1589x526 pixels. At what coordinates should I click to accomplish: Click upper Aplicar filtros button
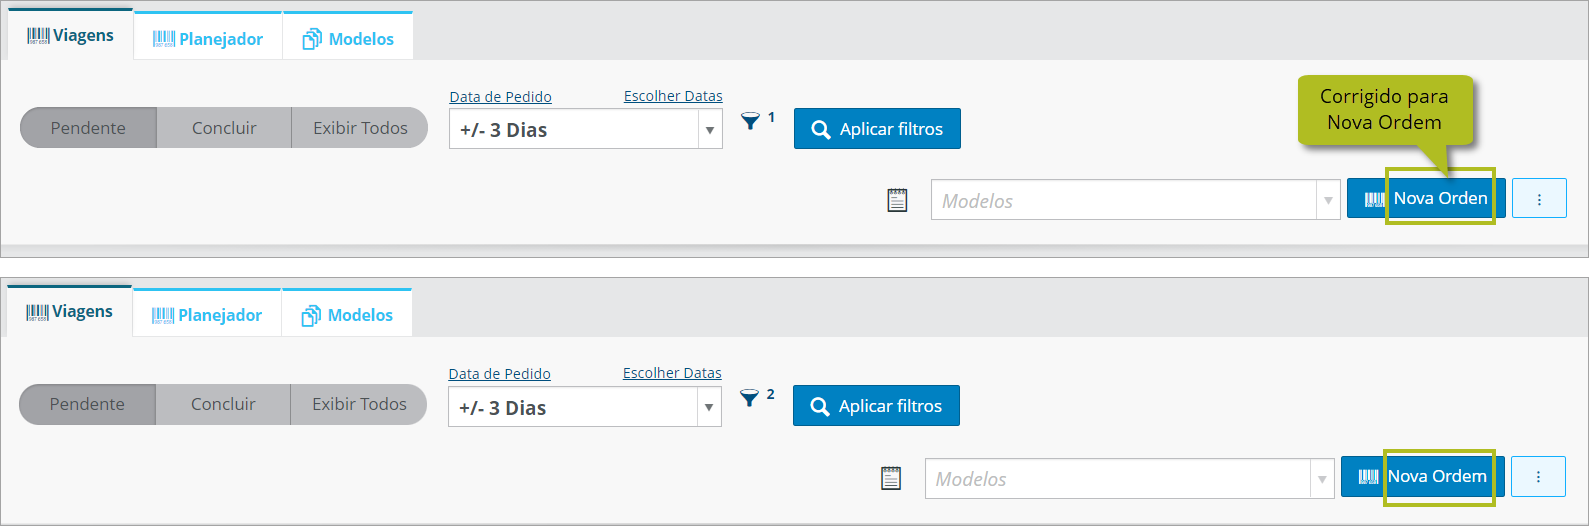877,129
